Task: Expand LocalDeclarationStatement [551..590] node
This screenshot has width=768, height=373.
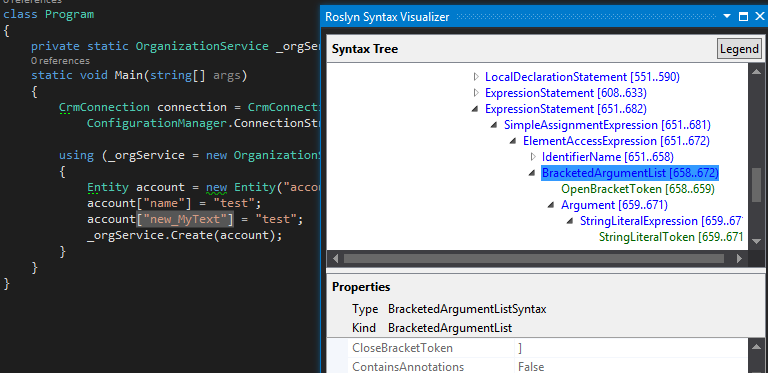Action: click(476, 77)
